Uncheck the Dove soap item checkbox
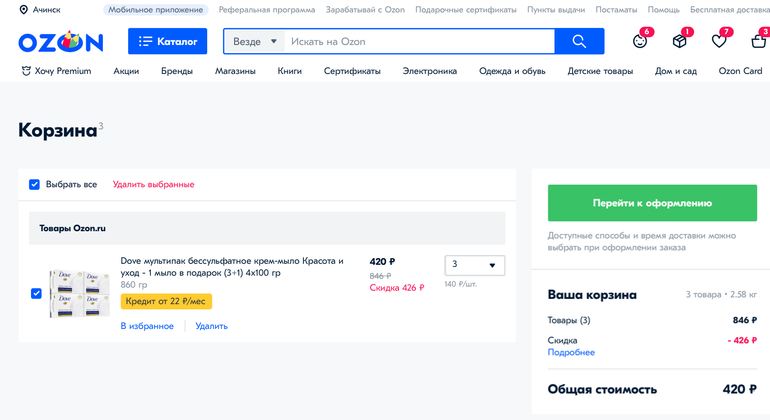The height and width of the screenshot is (420, 770). (37, 293)
